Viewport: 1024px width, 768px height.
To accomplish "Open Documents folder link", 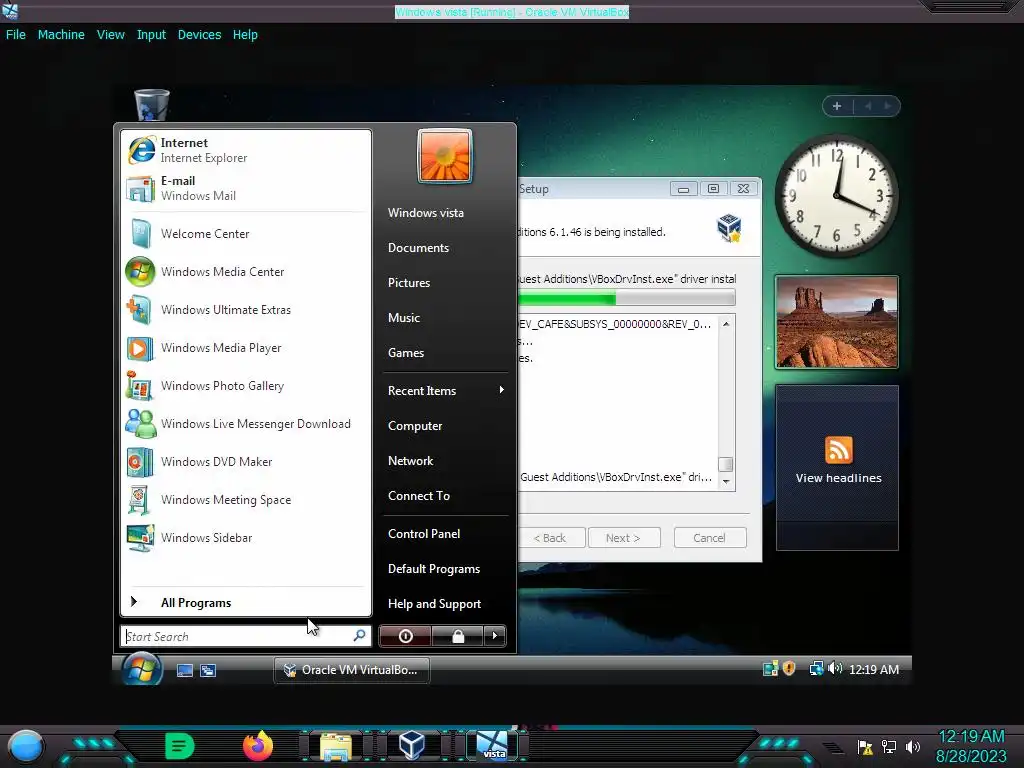I will pos(418,248).
